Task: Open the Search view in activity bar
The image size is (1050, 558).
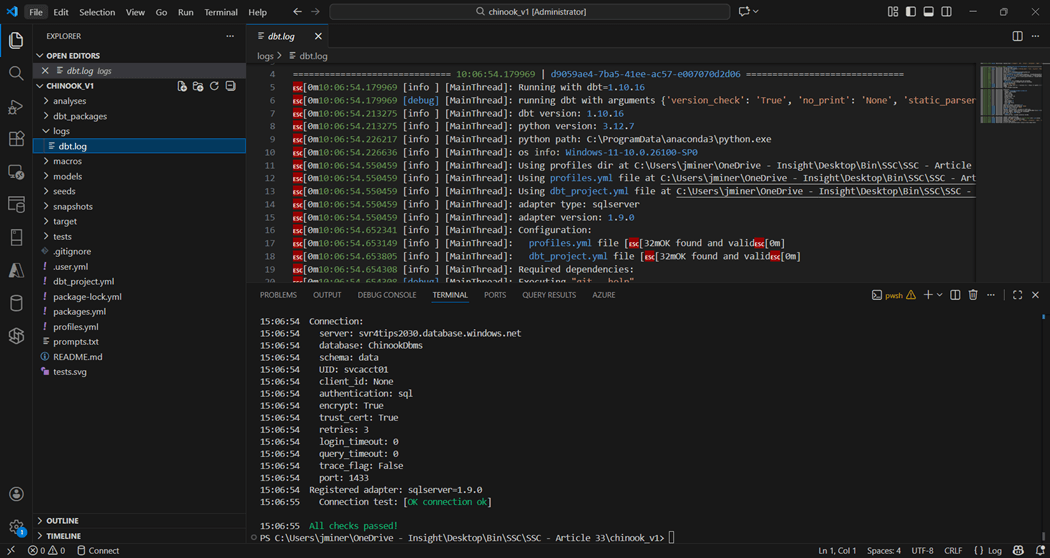Action: point(16,73)
